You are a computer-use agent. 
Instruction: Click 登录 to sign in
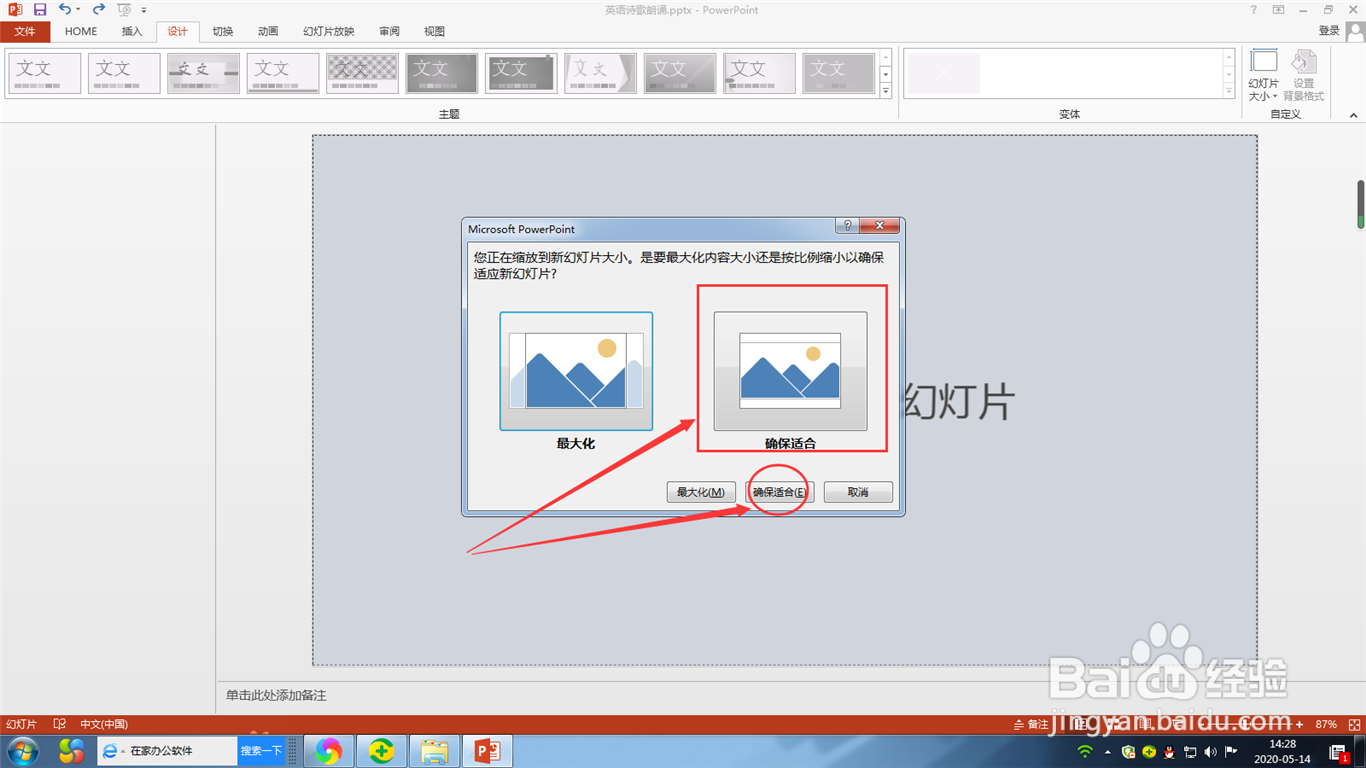point(1329,31)
